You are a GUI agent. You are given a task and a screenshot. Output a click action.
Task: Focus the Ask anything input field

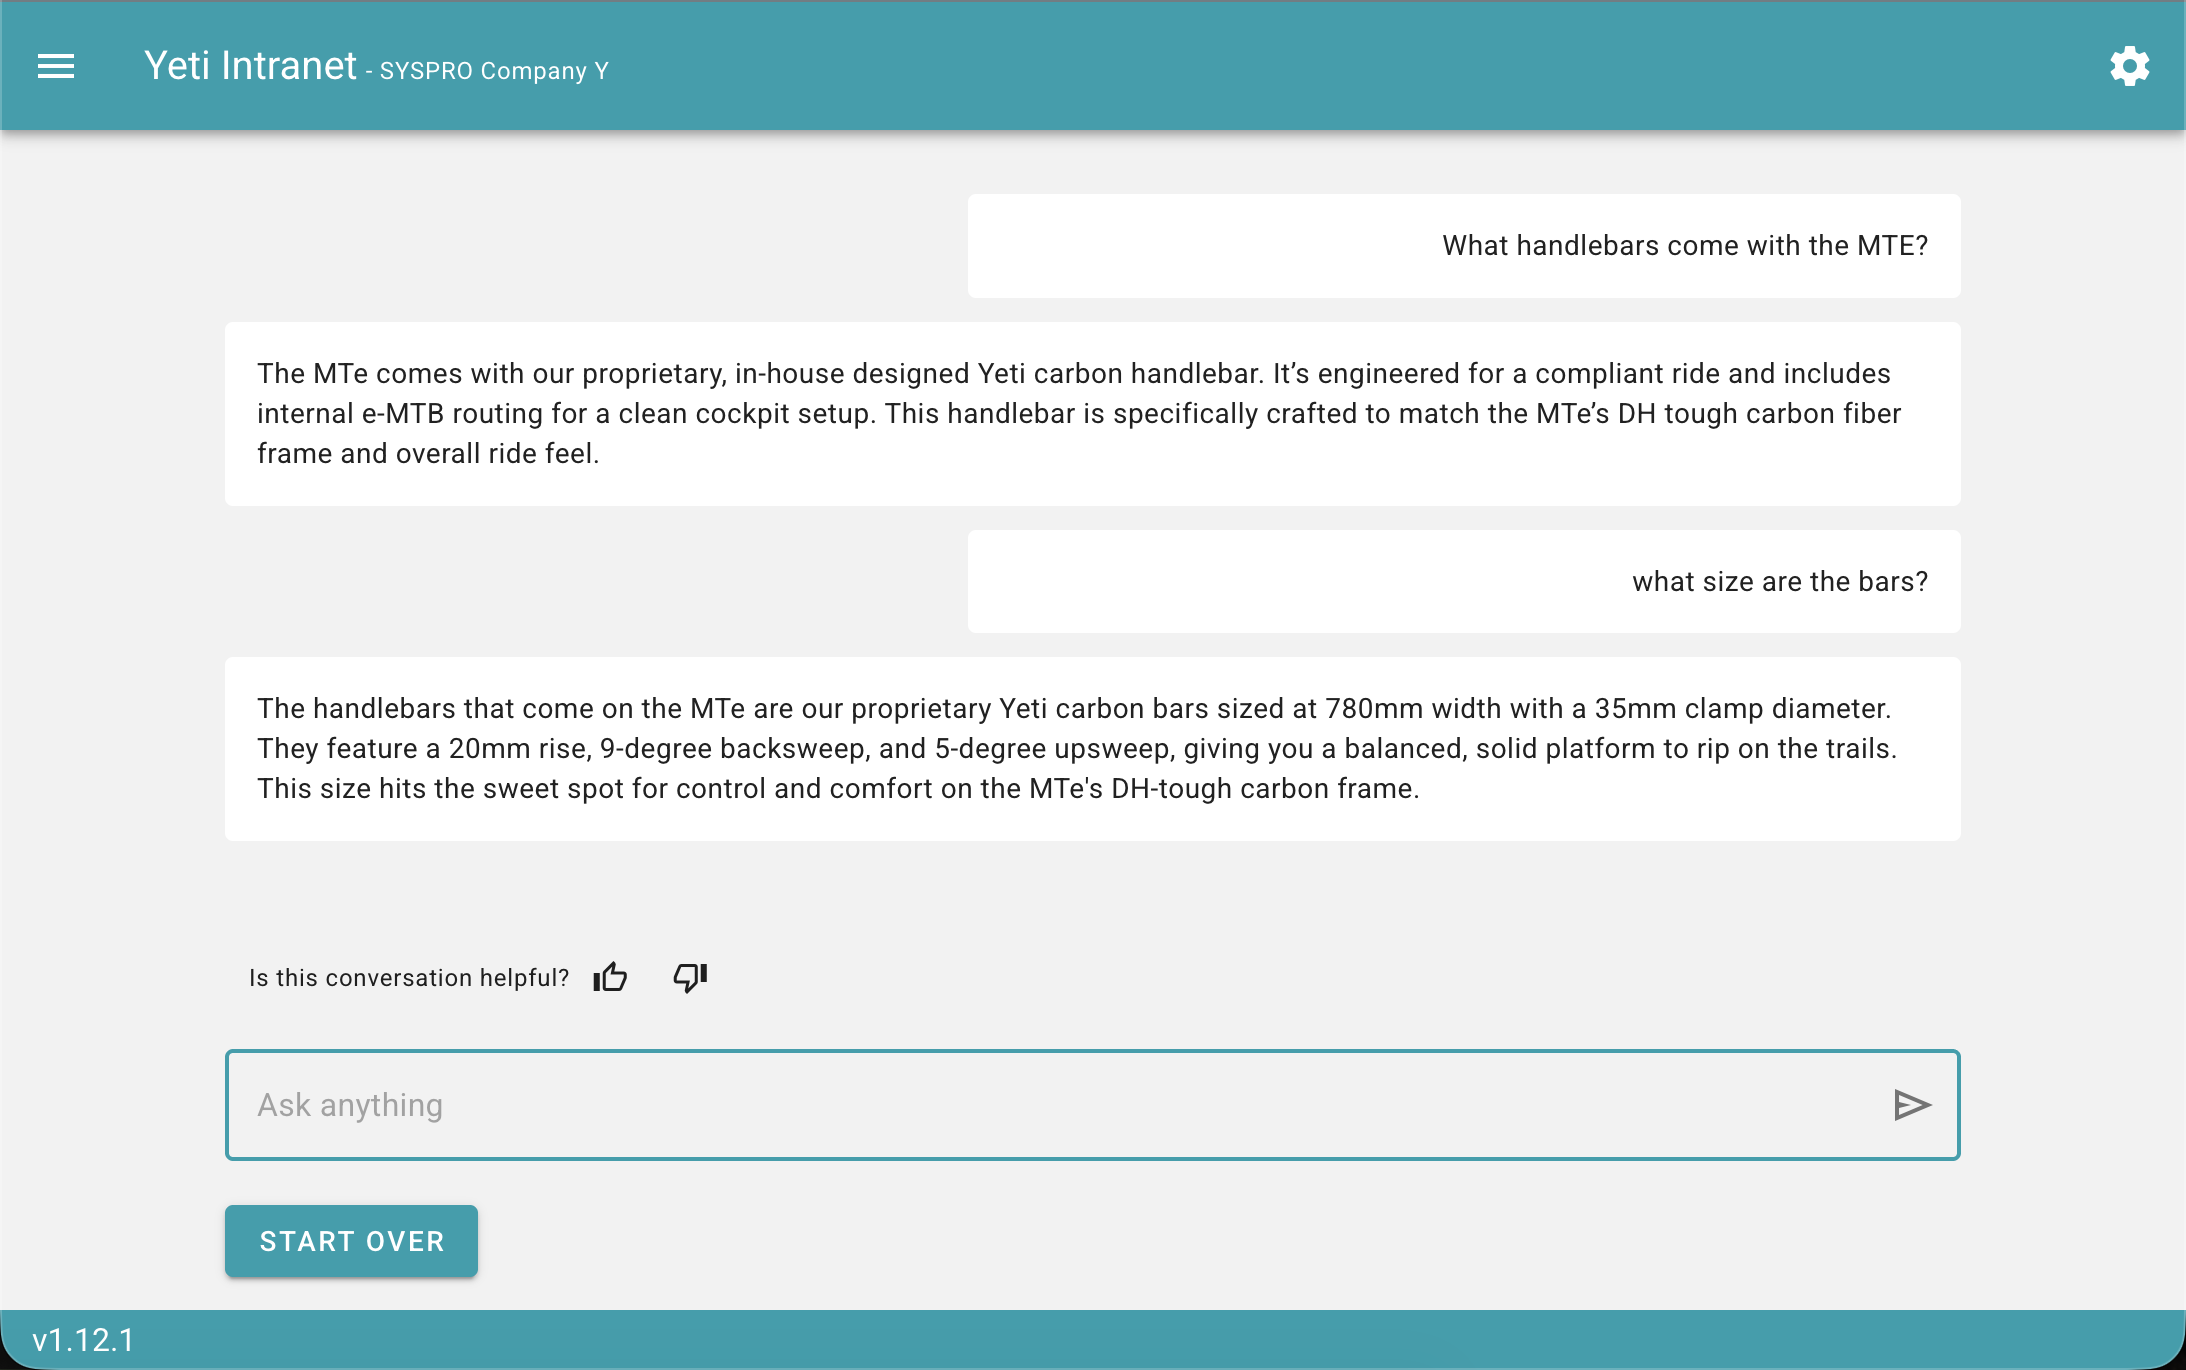pyautogui.click(x=1092, y=1105)
